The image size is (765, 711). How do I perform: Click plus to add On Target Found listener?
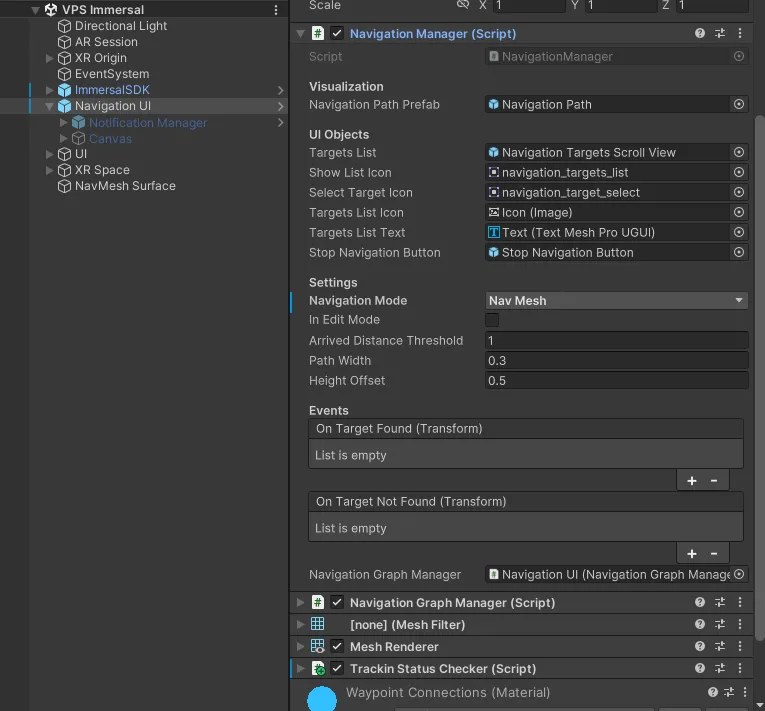click(x=692, y=481)
